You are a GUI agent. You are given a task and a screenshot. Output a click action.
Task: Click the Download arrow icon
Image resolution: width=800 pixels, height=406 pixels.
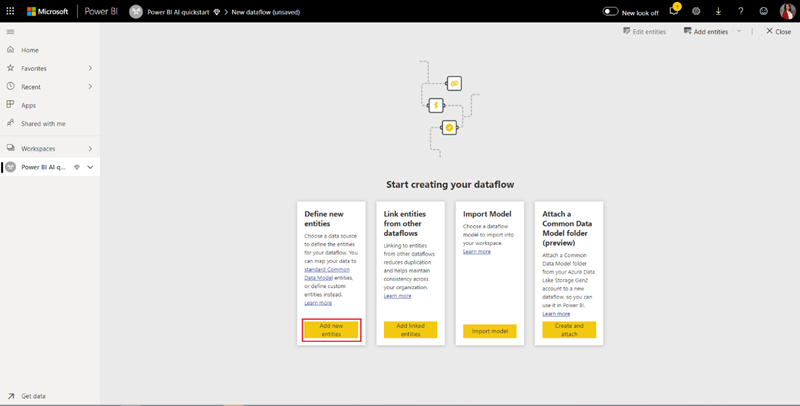point(718,11)
